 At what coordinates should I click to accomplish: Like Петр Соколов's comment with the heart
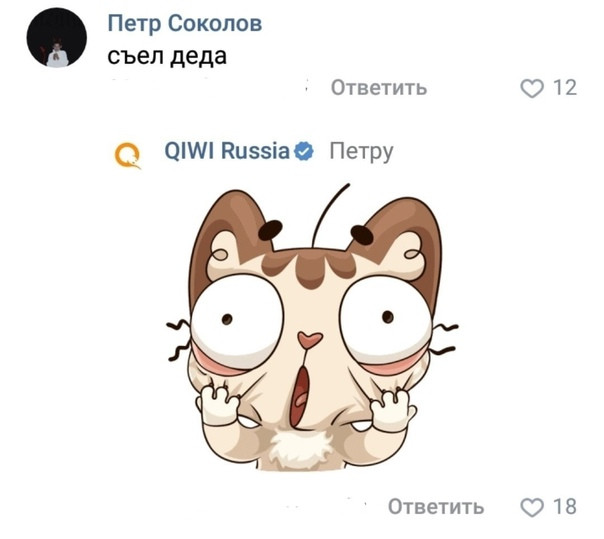532,88
